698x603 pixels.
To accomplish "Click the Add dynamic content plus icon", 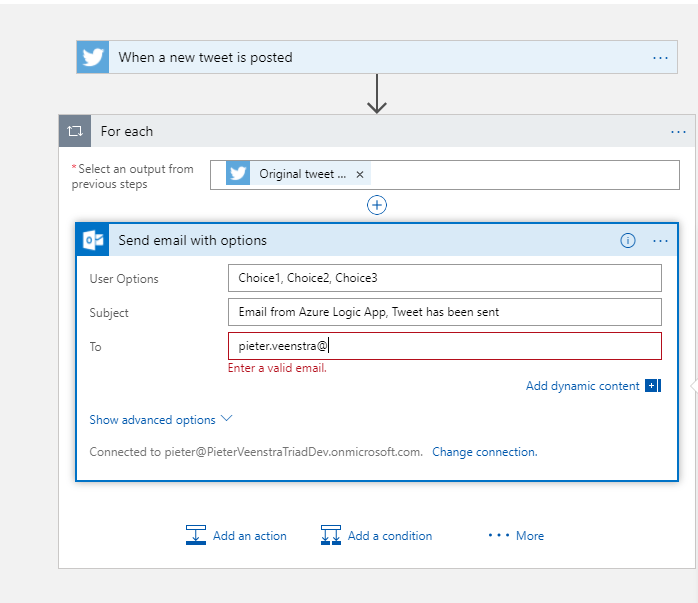I will pos(653,386).
